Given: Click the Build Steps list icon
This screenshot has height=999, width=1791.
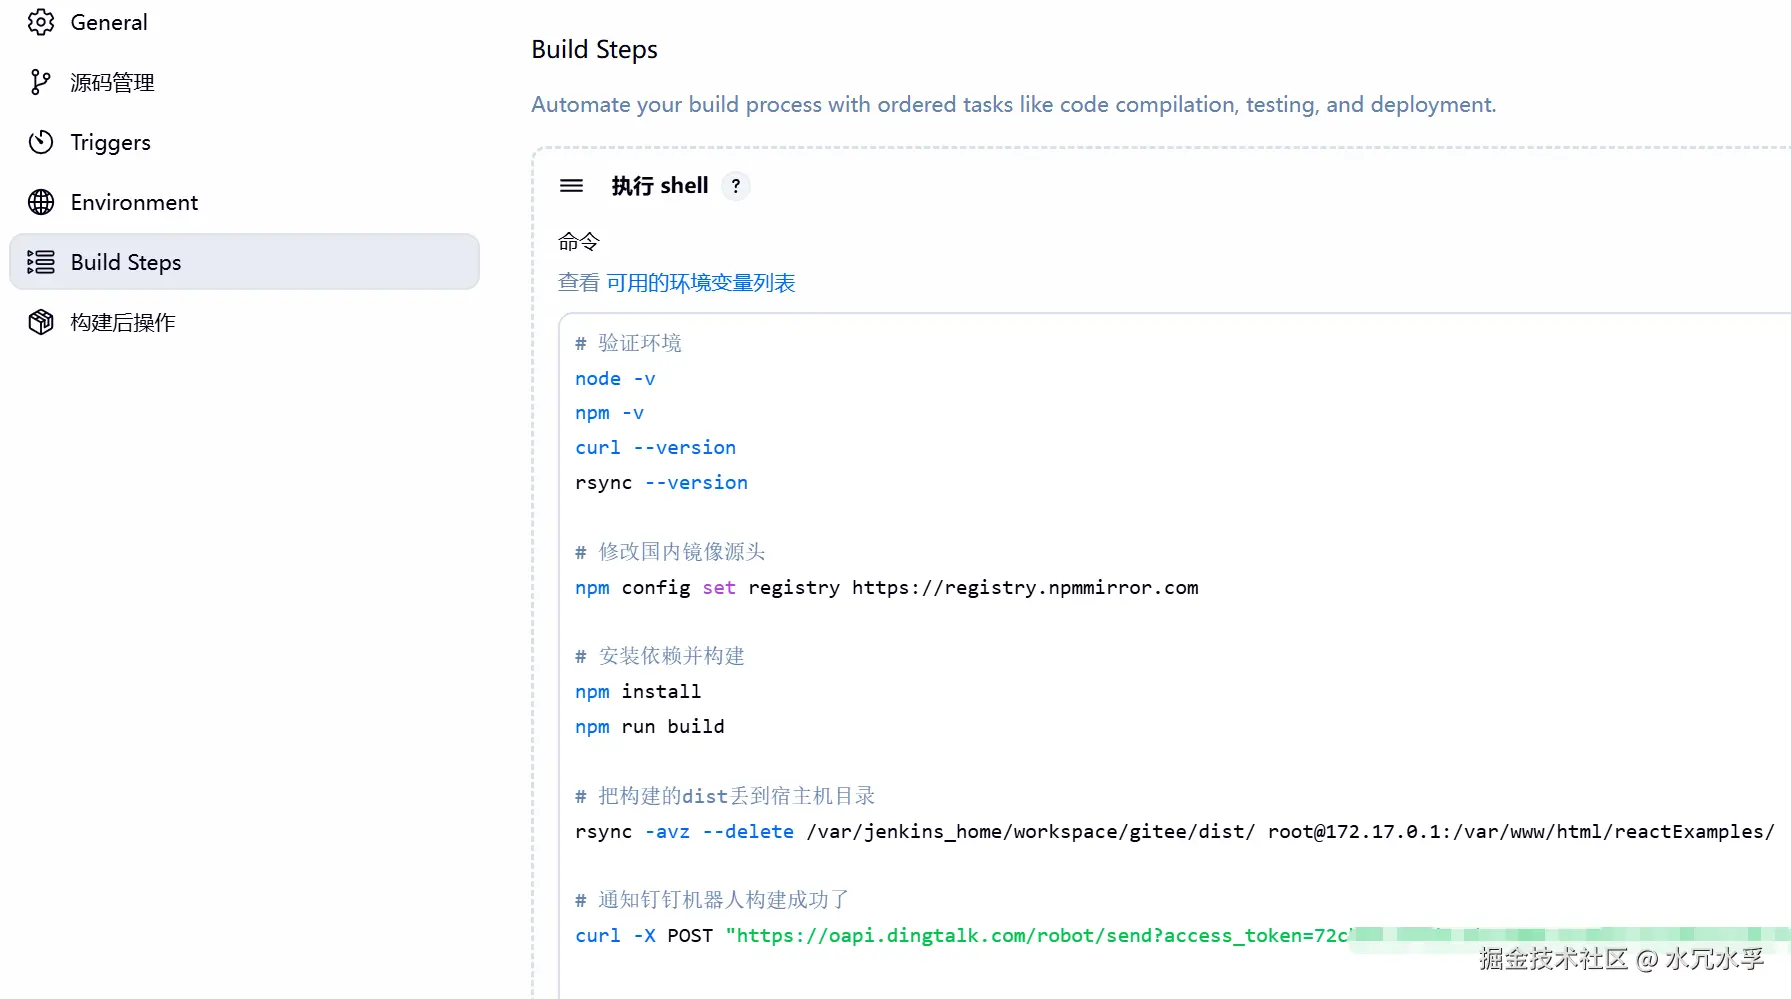Looking at the screenshot, I should coord(41,262).
